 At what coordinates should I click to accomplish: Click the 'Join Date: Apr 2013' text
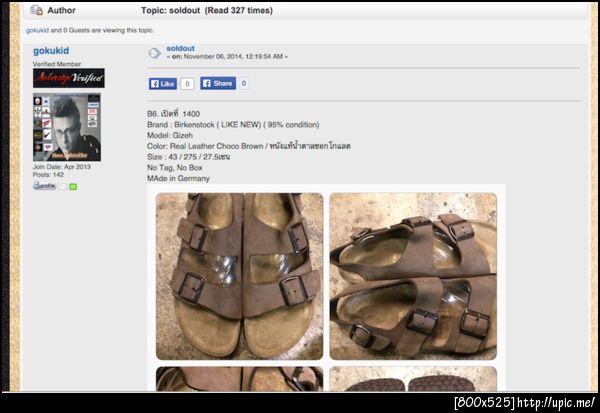pyautogui.click(x=62, y=167)
